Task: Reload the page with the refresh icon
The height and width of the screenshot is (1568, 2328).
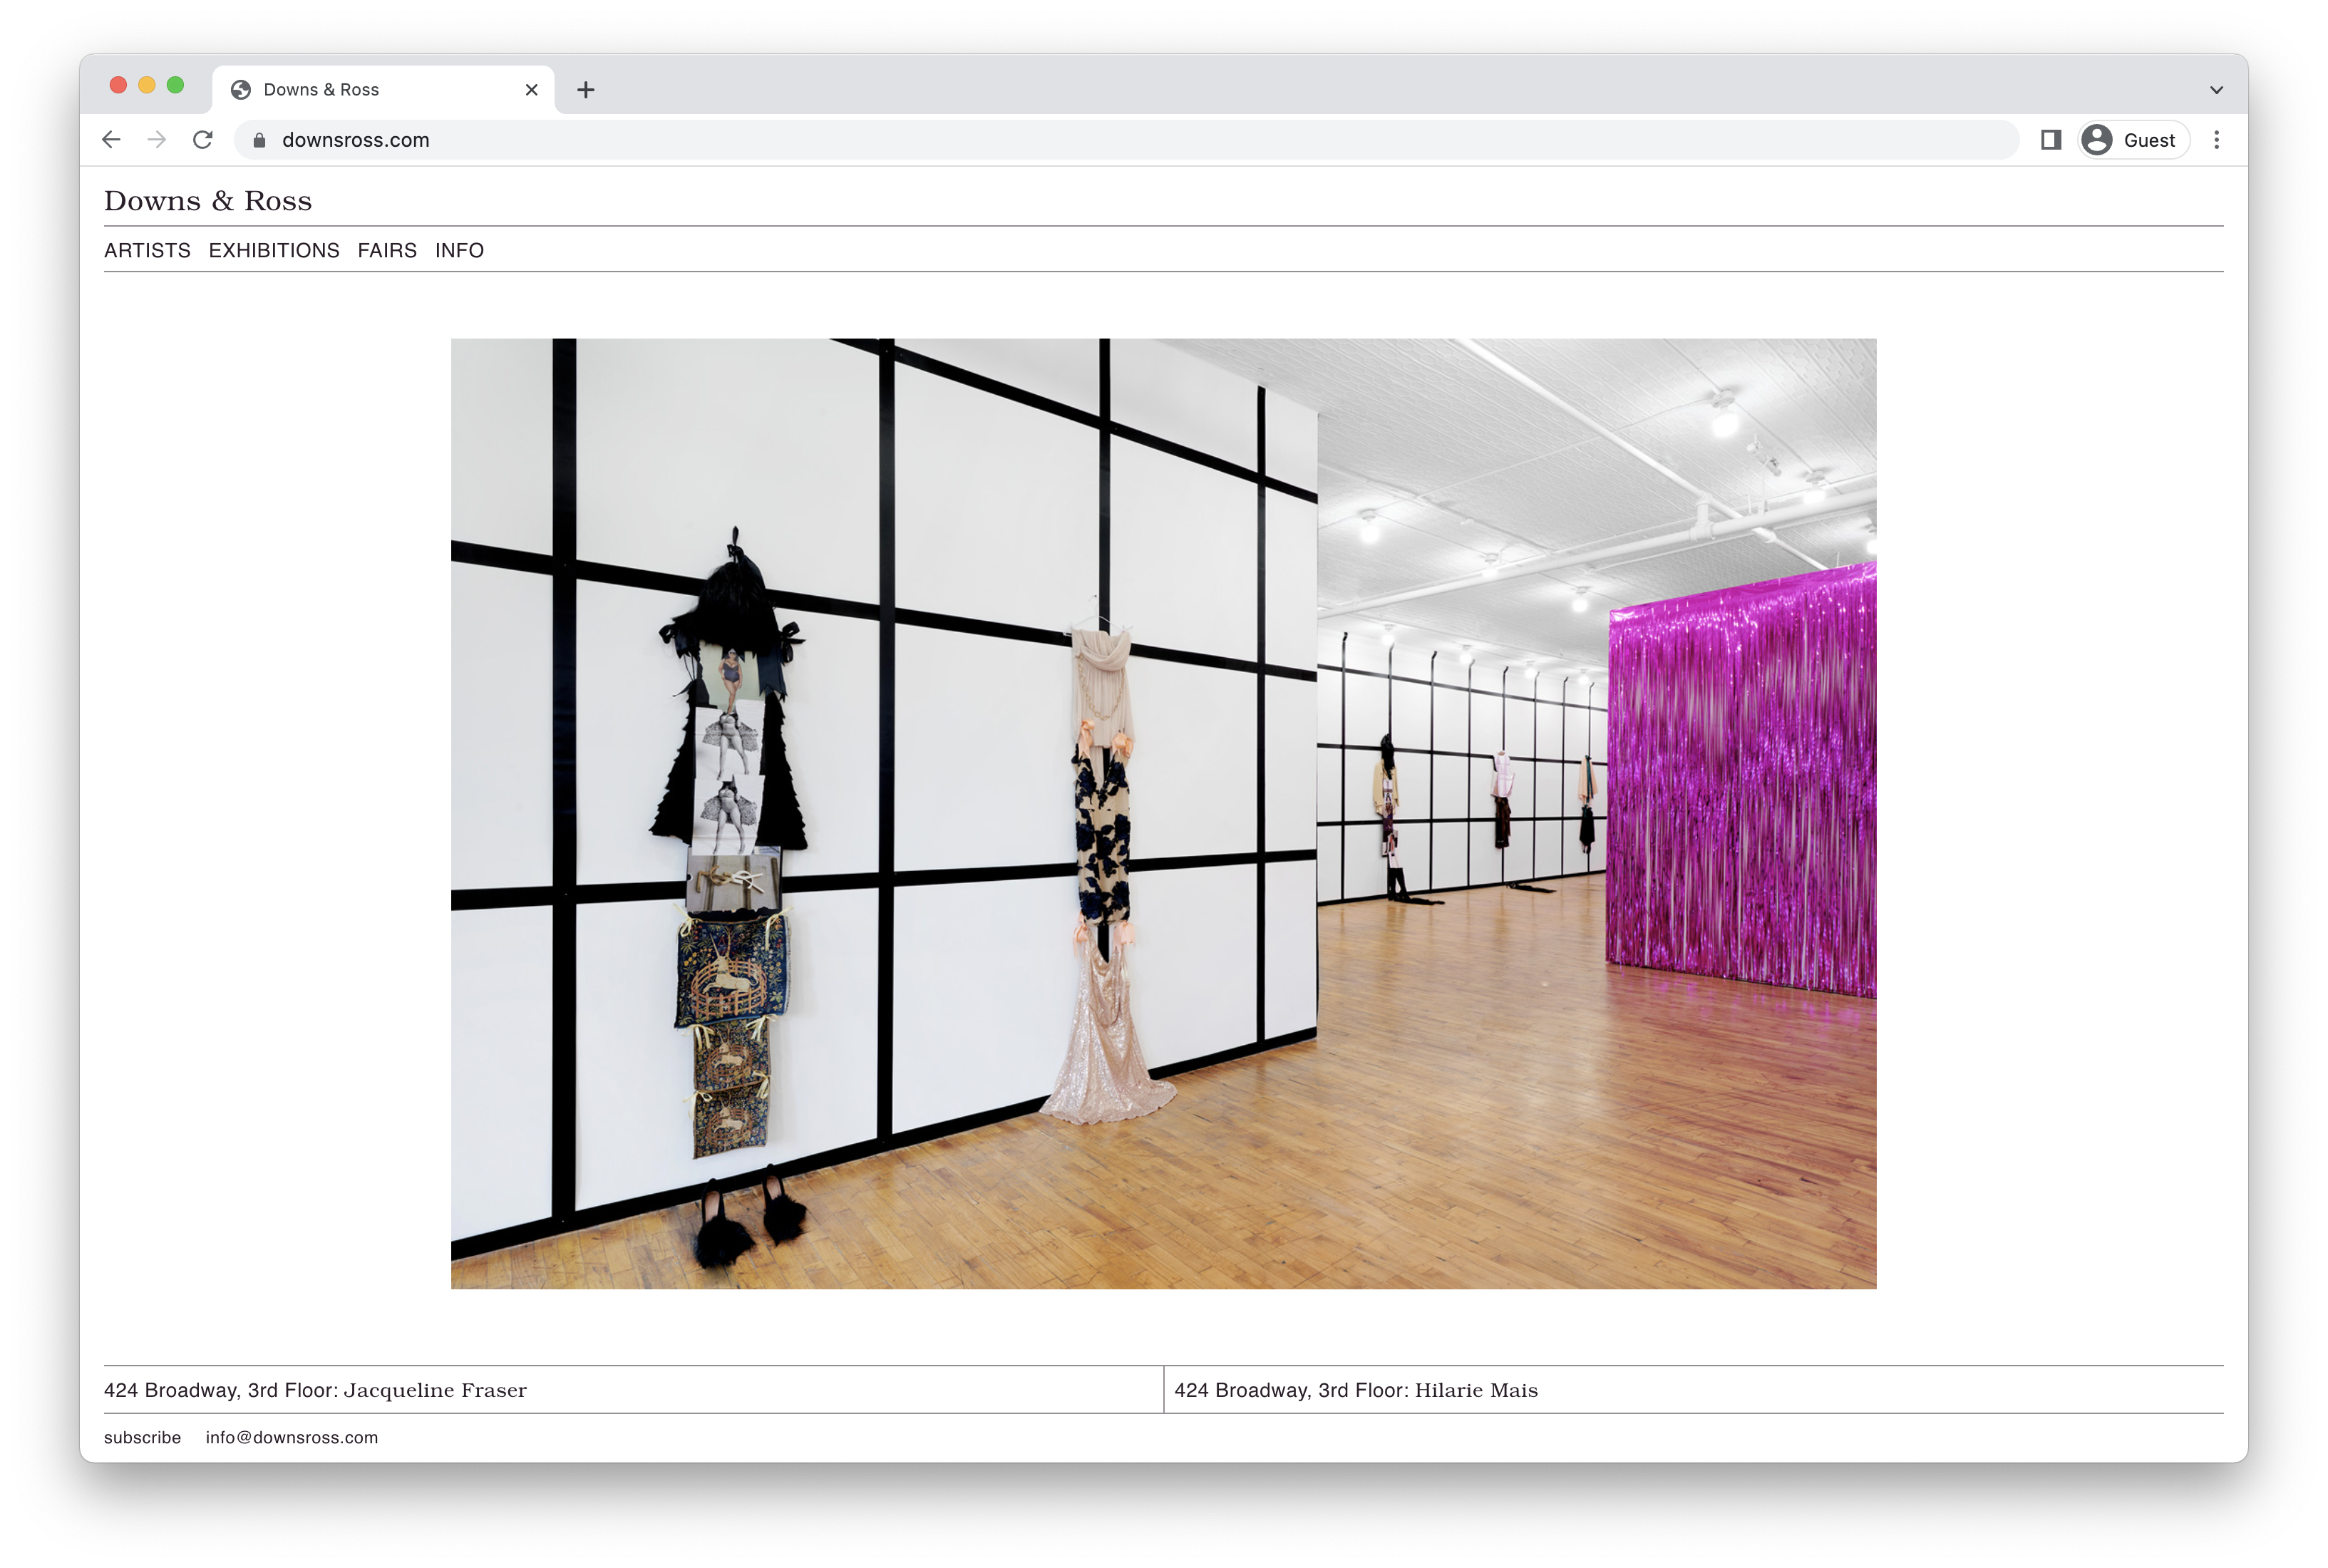Action: [203, 140]
